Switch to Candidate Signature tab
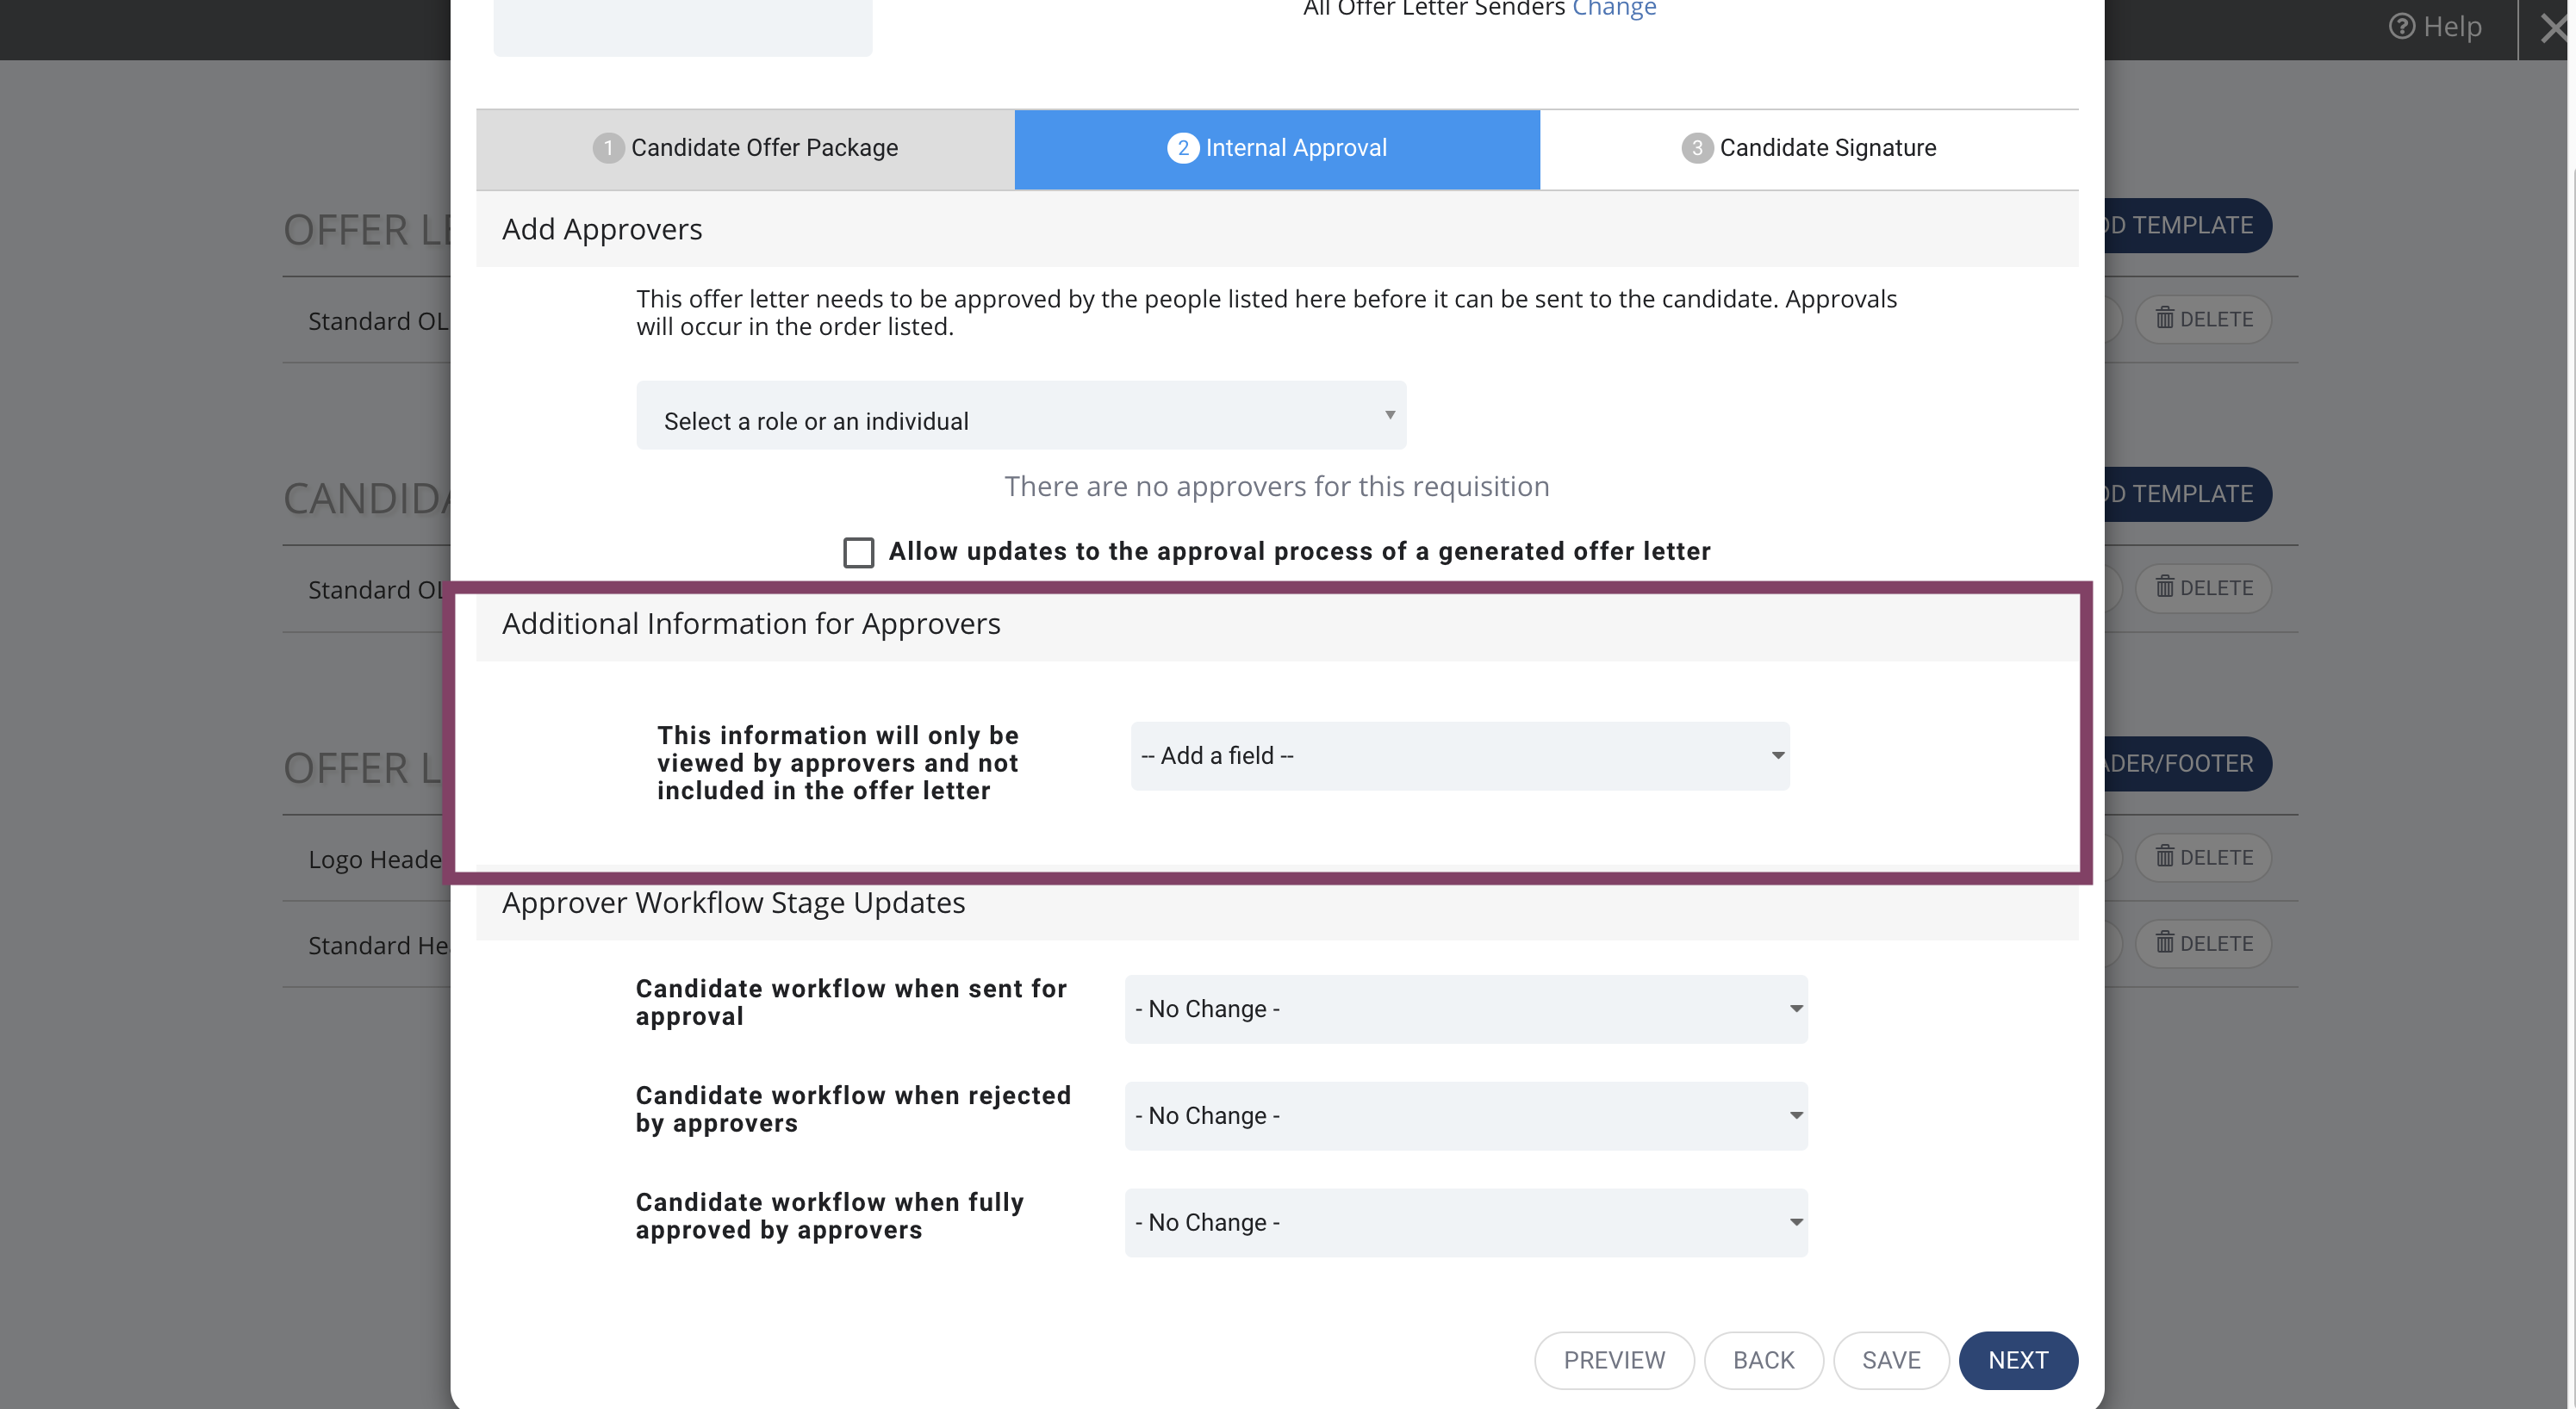The width and height of the screenshot is (2576, 1409). (1809, 149)
